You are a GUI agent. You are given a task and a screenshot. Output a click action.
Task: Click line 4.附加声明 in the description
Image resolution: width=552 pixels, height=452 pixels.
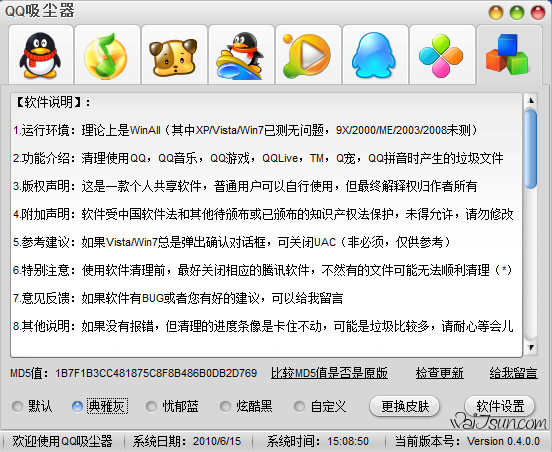click(263, 214)
